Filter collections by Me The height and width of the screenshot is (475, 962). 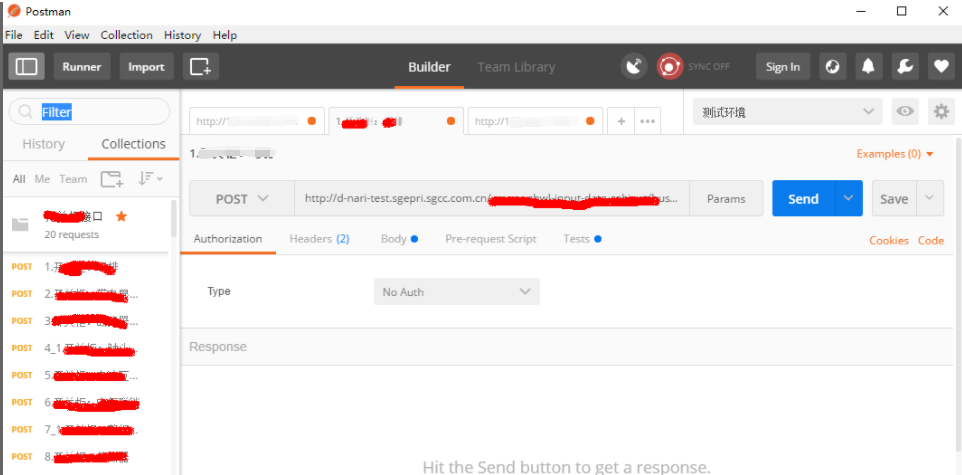tap(42, 179)
